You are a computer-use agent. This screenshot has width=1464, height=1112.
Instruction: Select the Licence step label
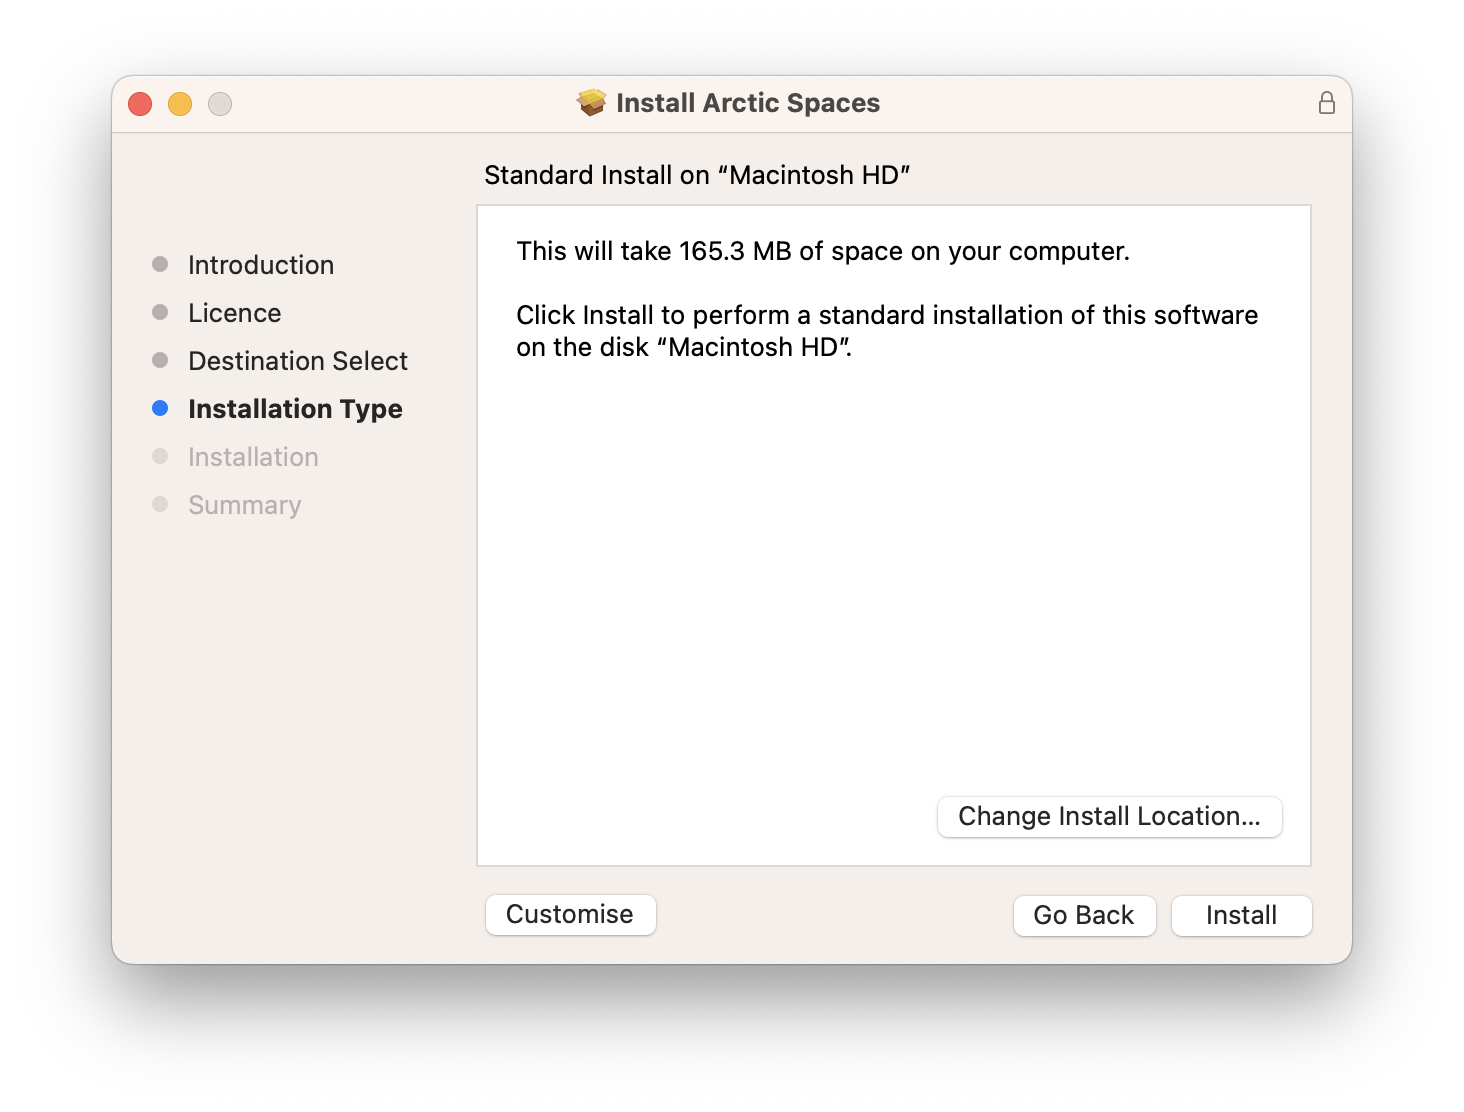tap(235, 313)
